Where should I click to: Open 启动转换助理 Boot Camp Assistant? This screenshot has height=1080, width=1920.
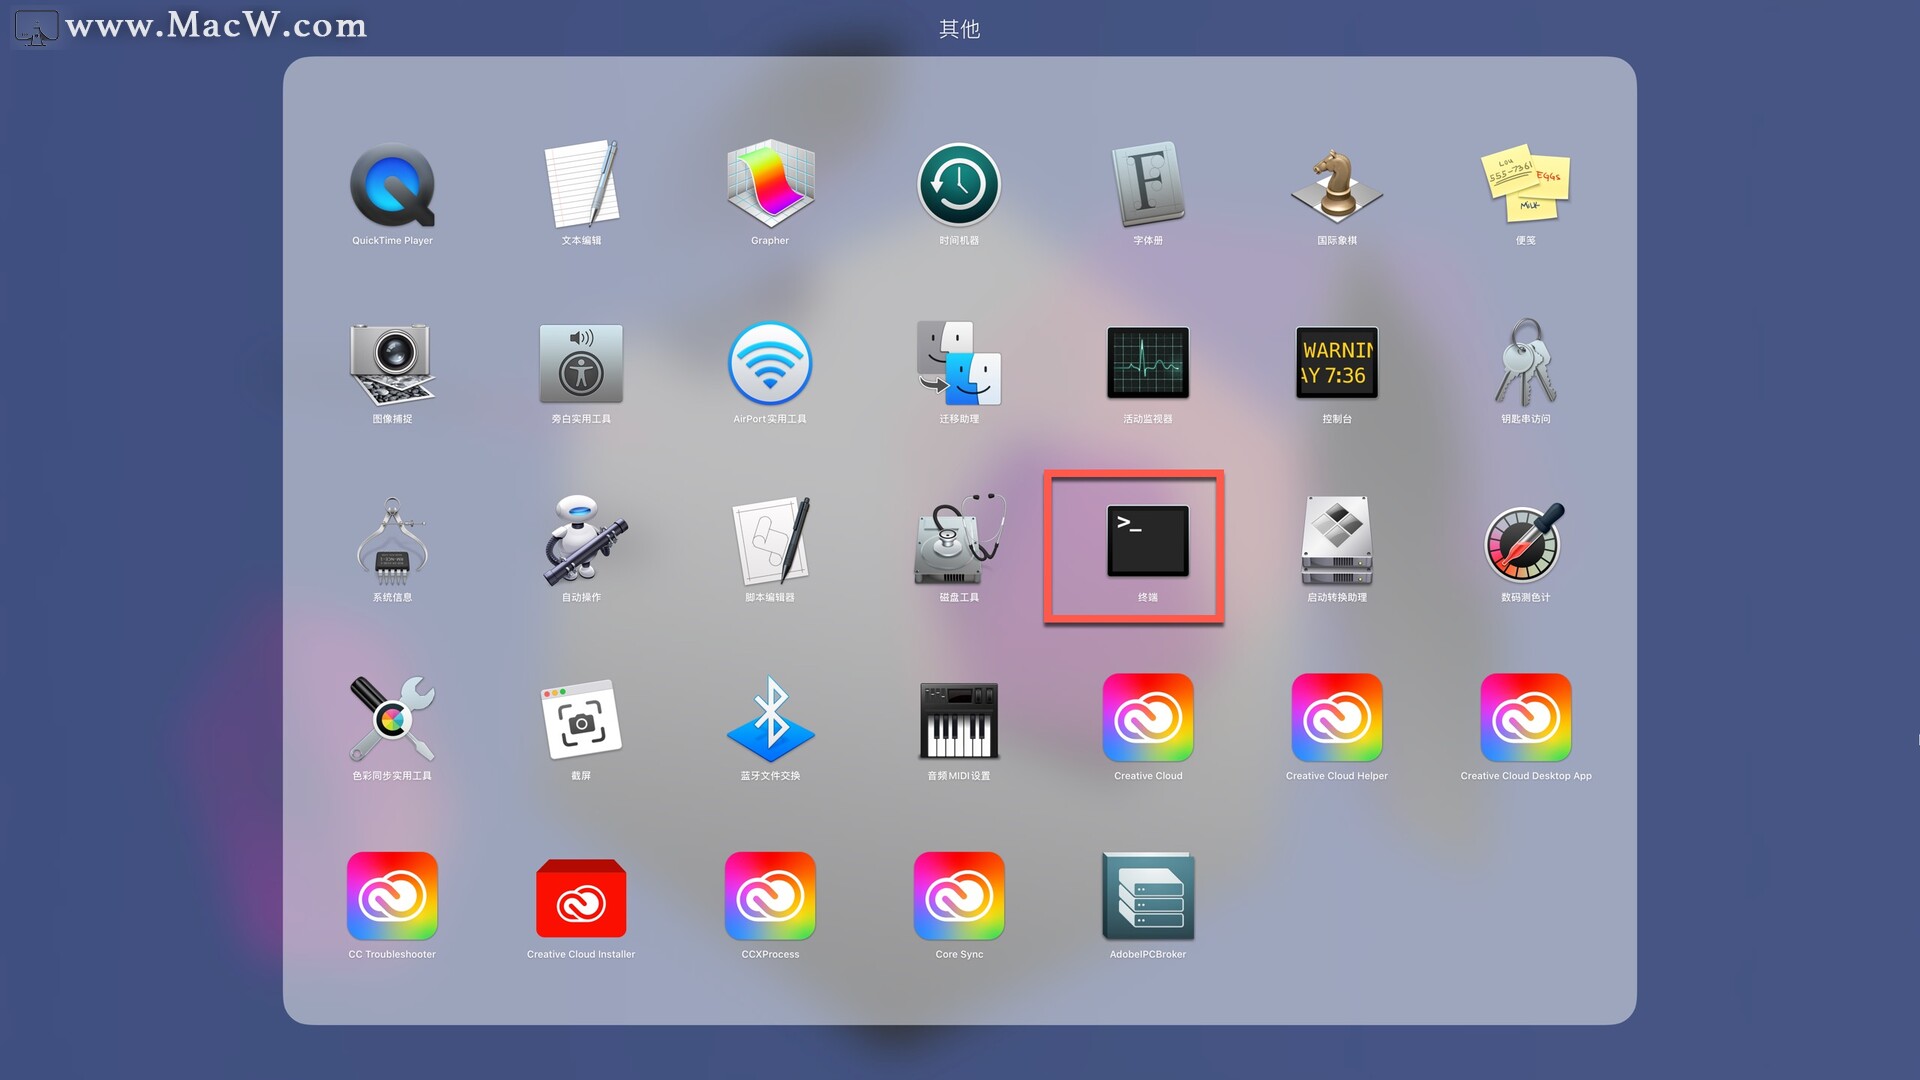1337,542
